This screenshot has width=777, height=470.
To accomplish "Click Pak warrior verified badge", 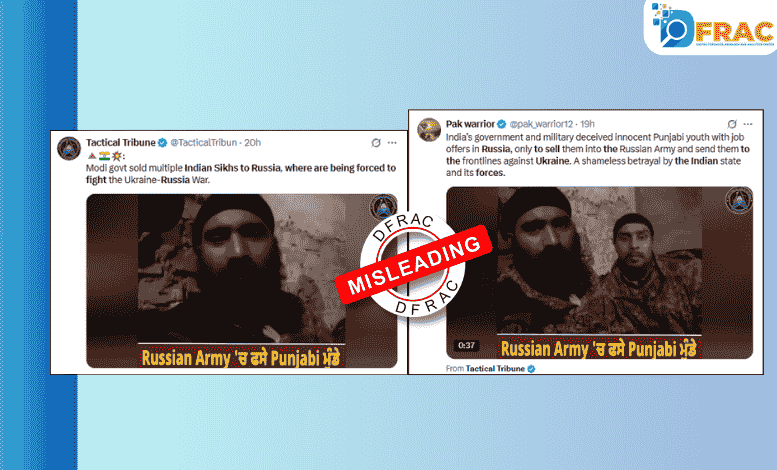I will (501, 124).
